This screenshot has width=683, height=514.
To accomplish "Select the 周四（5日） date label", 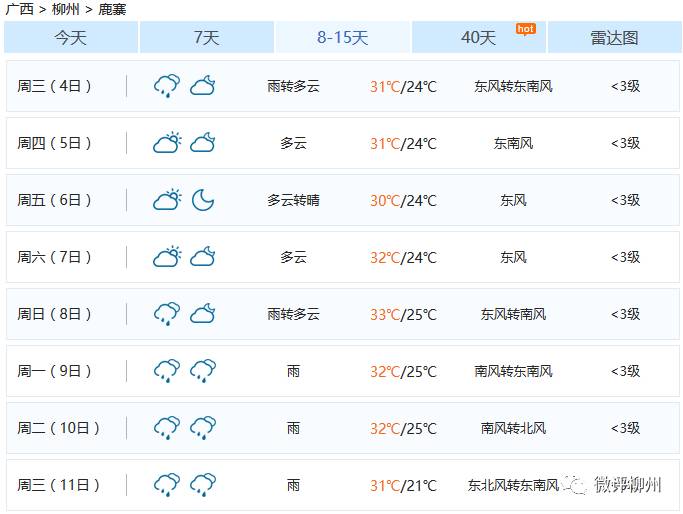I will coord(54,143).
